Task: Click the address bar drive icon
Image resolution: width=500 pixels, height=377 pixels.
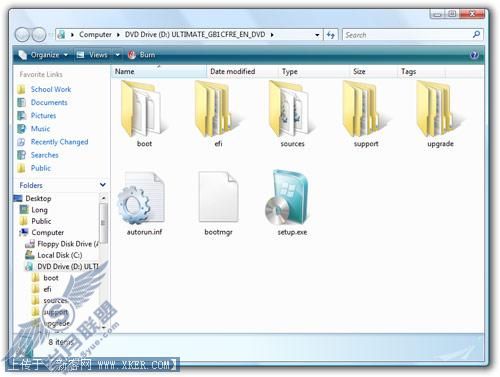Action: pos(61,34)
